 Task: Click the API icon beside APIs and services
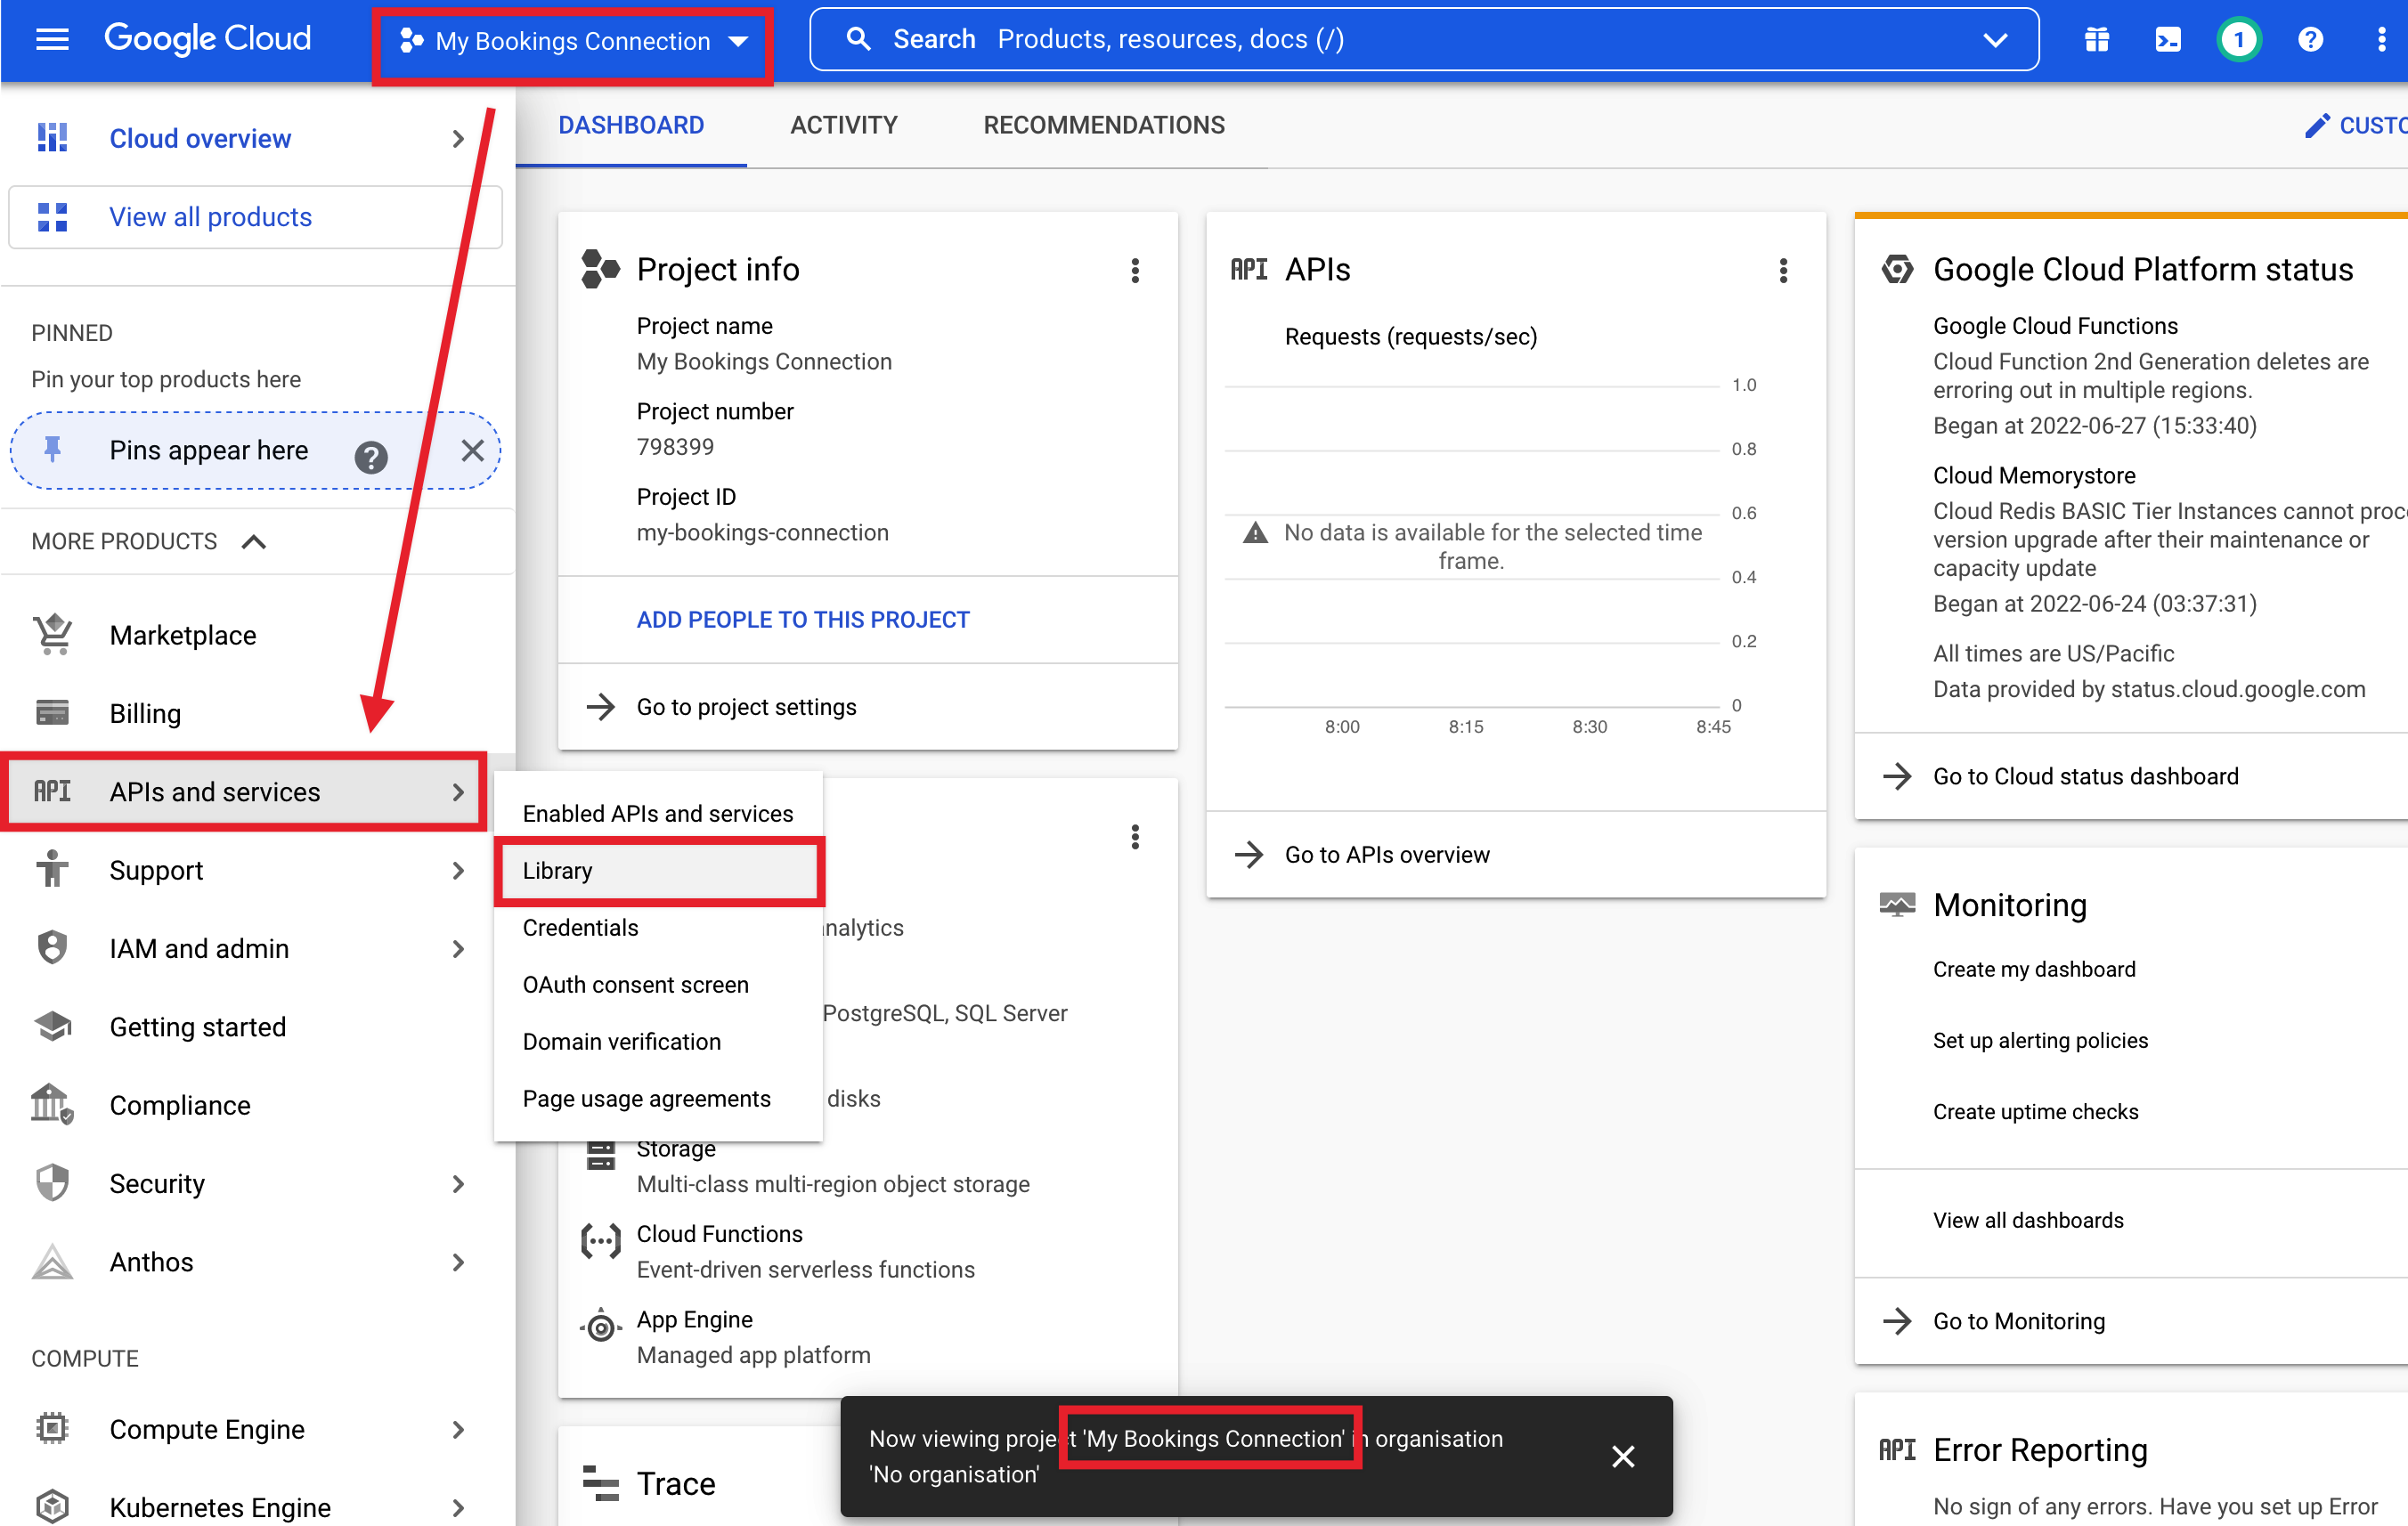[52, 792]
